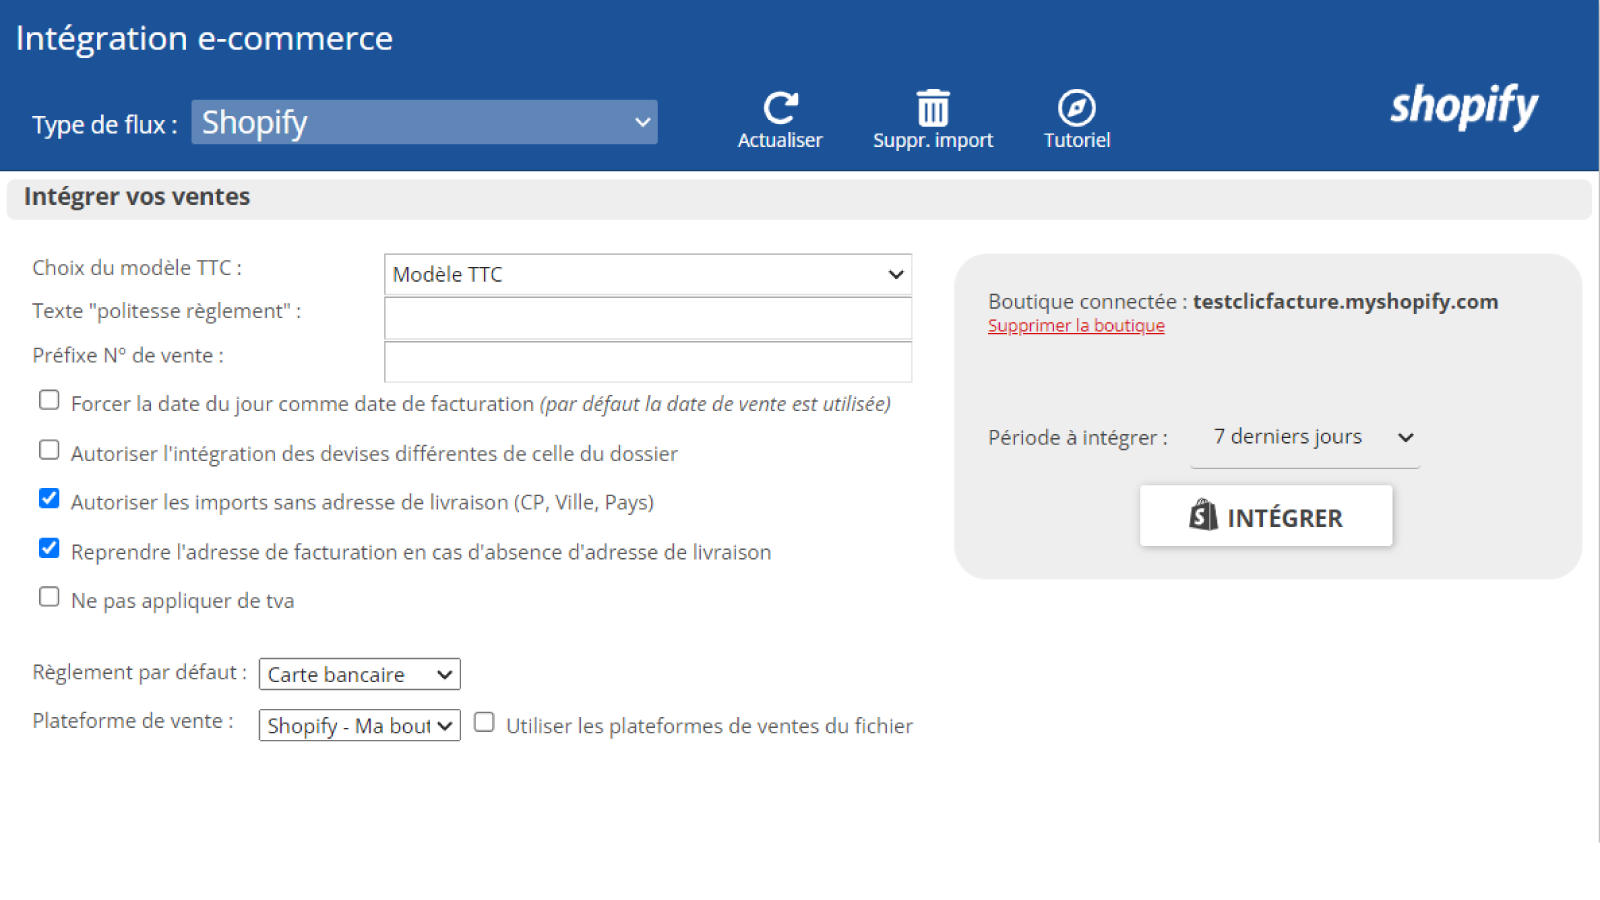Enable Forcer la date du jour checkbox
This screenshot has height=900, width=1600.
click(49, 400)
